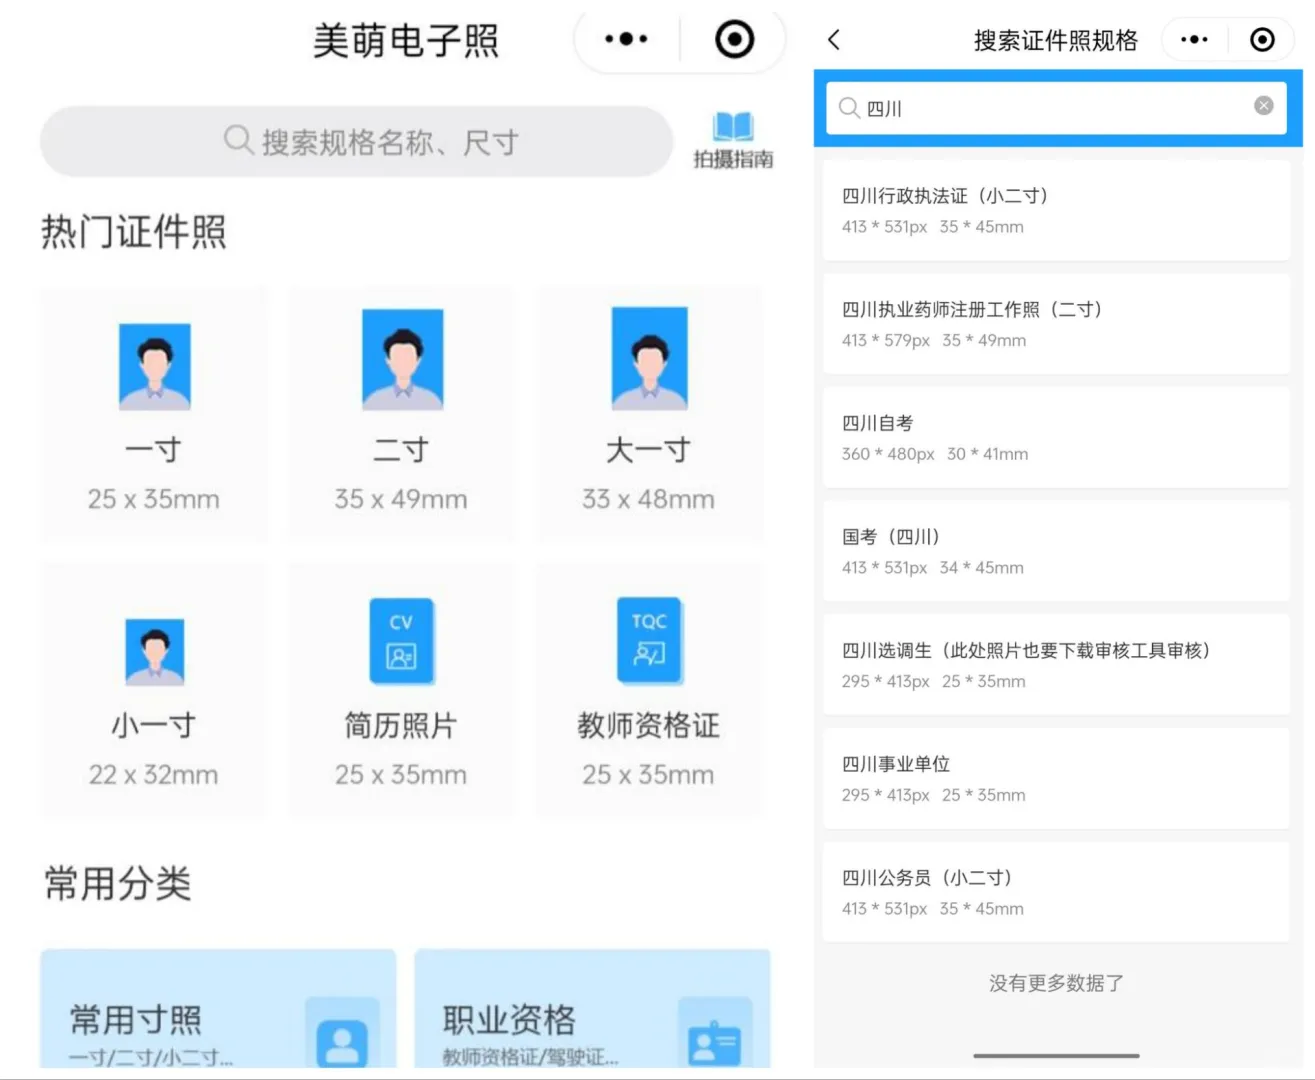
Task: Open the 简历照片 resume photo option
Action: (x=401, y=690)
